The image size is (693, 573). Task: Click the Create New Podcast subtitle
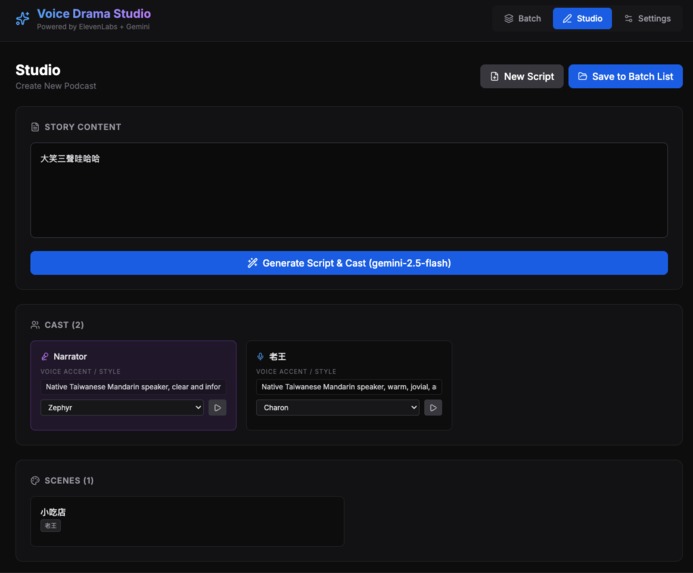pyautogui.click(x=56, y=86)
